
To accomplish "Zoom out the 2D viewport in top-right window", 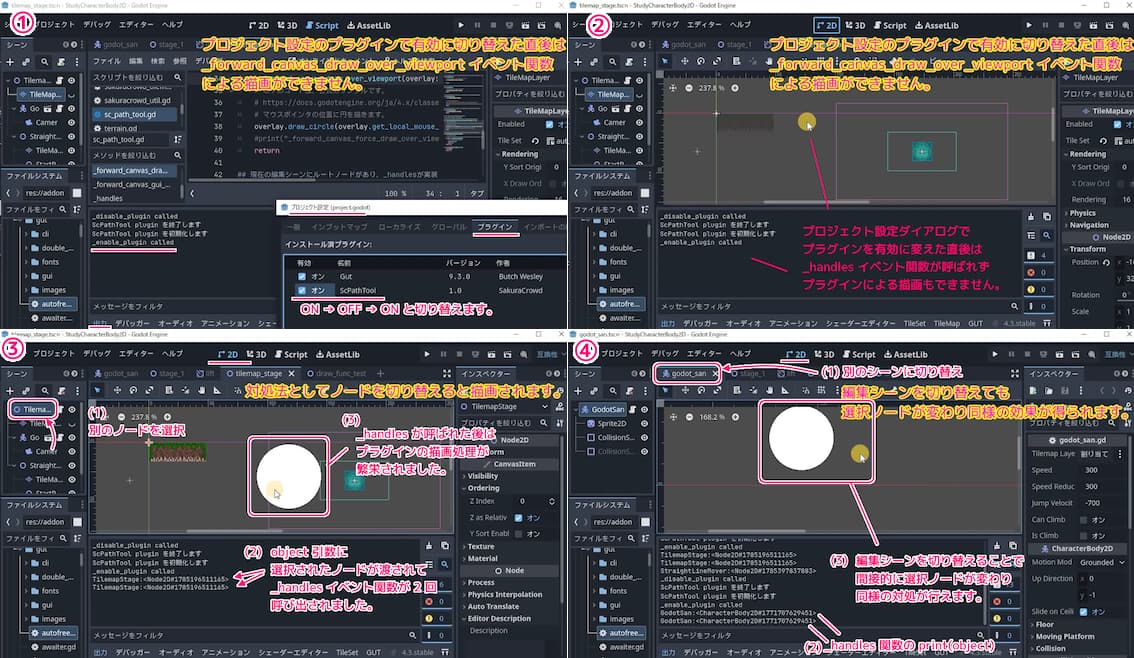I will 689,88.
